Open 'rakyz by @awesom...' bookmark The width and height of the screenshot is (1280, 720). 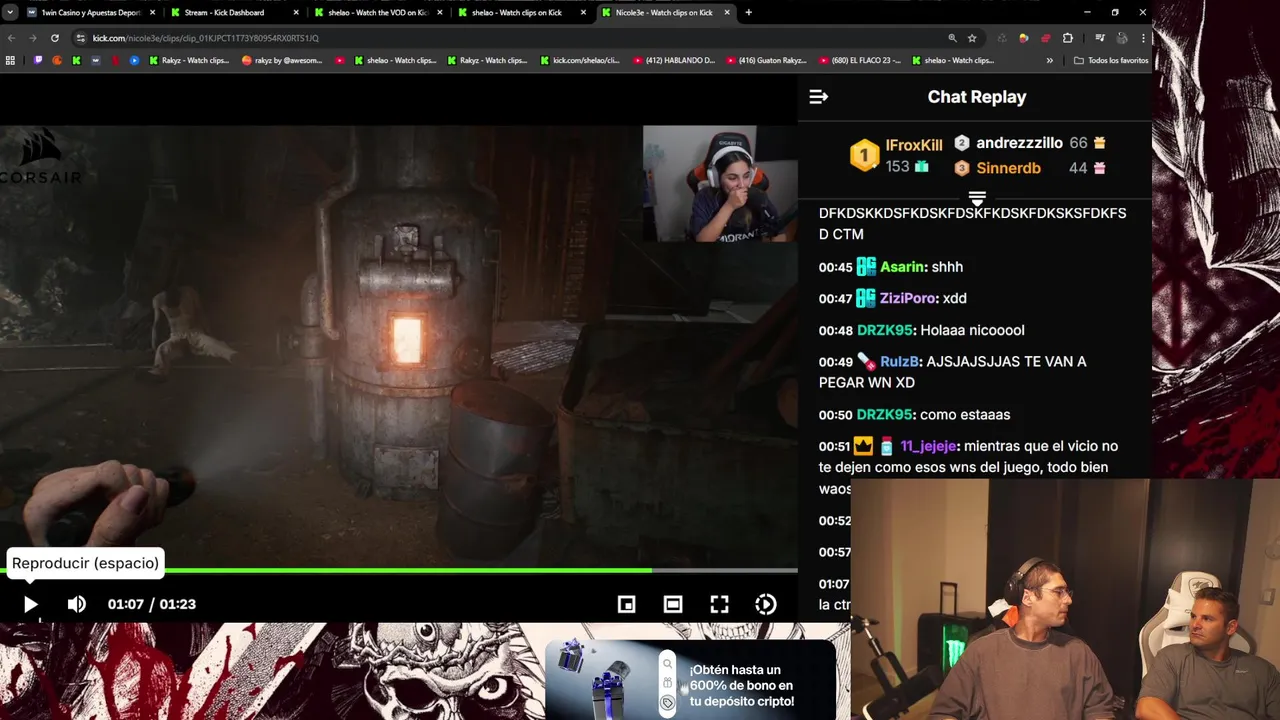click(x=282, y=60)
